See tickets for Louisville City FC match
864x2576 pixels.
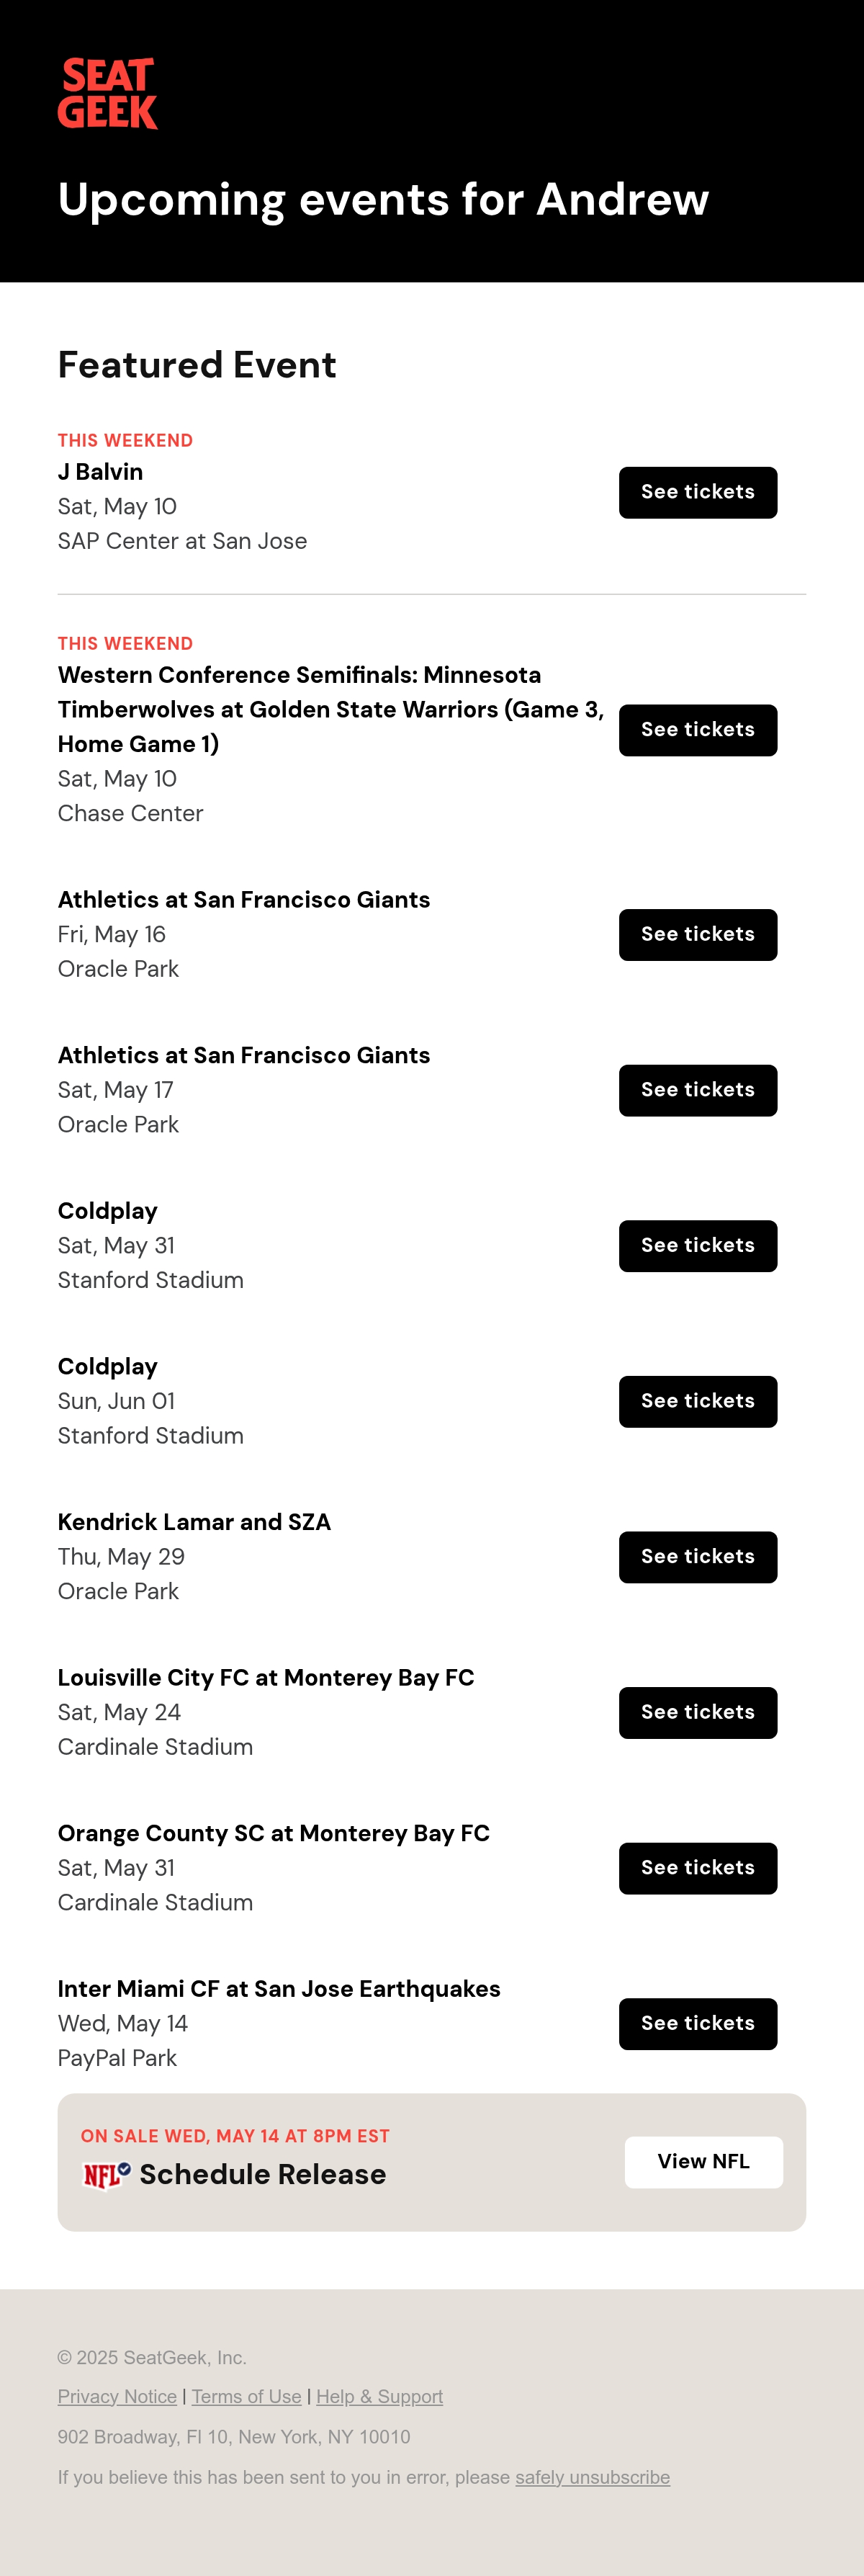point(698,1713)
